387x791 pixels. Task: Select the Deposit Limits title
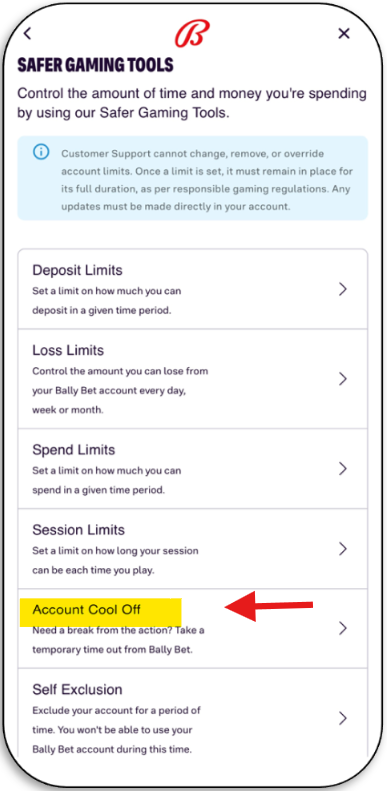77,270
